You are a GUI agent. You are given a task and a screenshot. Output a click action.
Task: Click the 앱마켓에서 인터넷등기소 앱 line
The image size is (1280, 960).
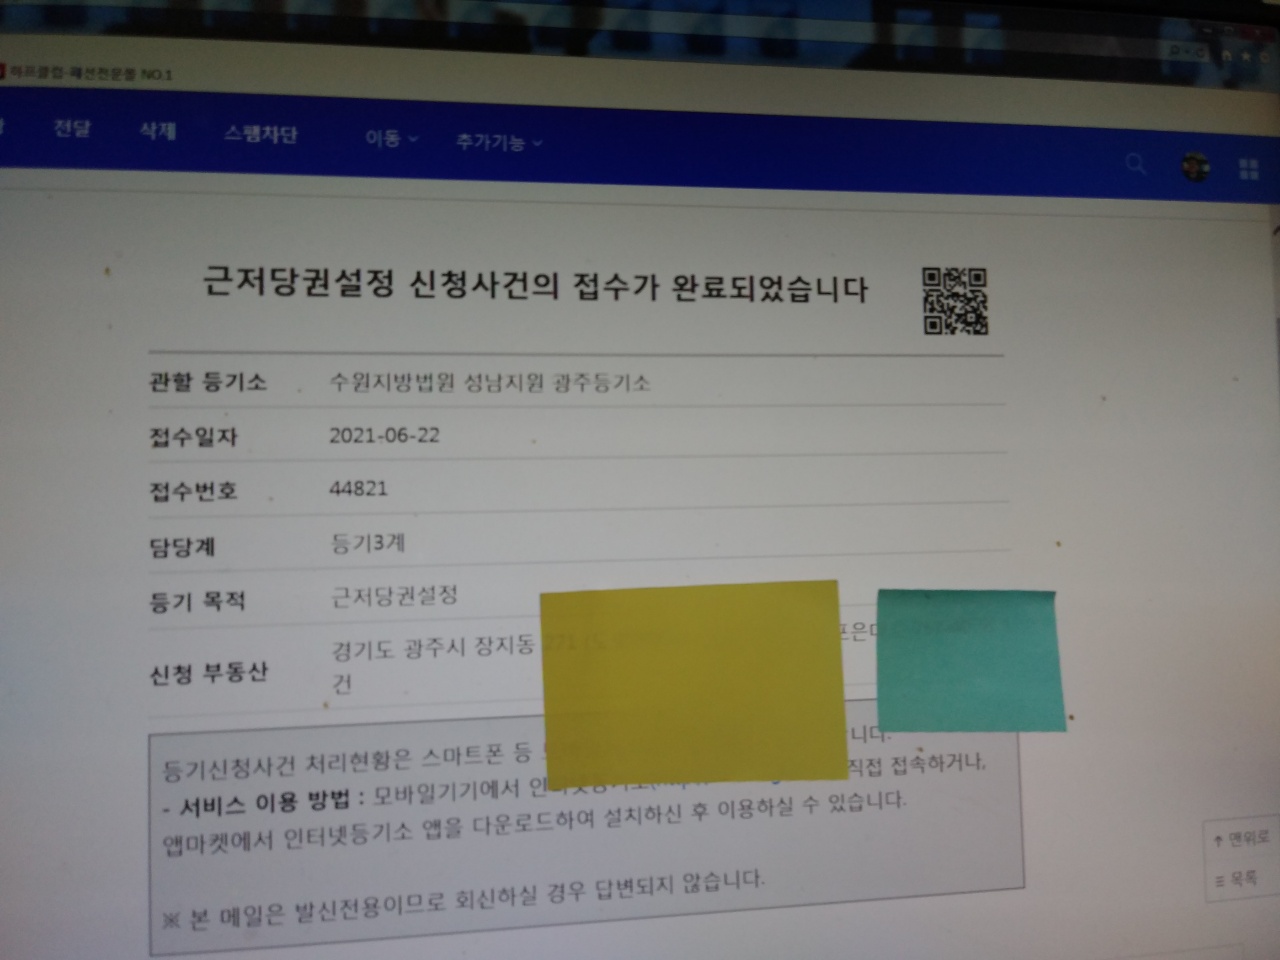(535, 822)
